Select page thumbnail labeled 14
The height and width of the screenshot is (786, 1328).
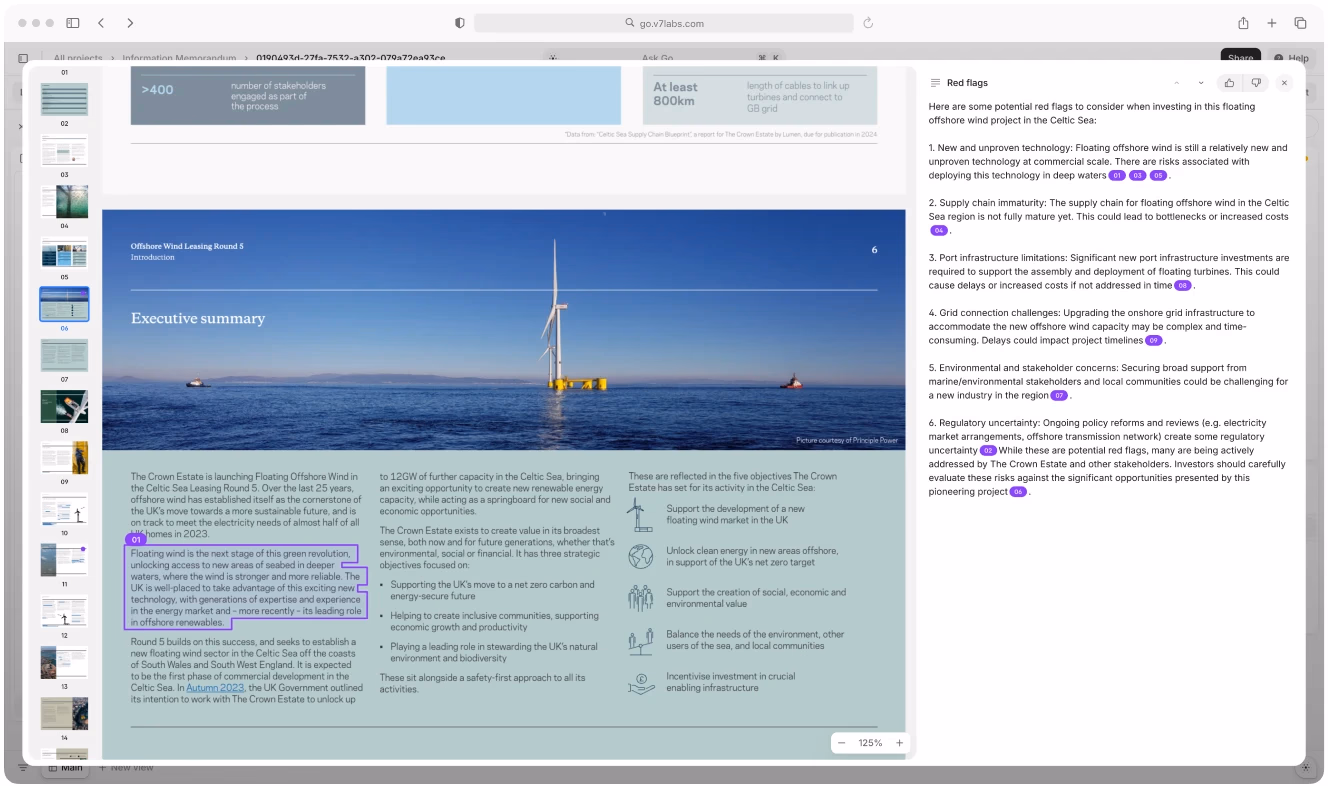(x=64, y=713)
